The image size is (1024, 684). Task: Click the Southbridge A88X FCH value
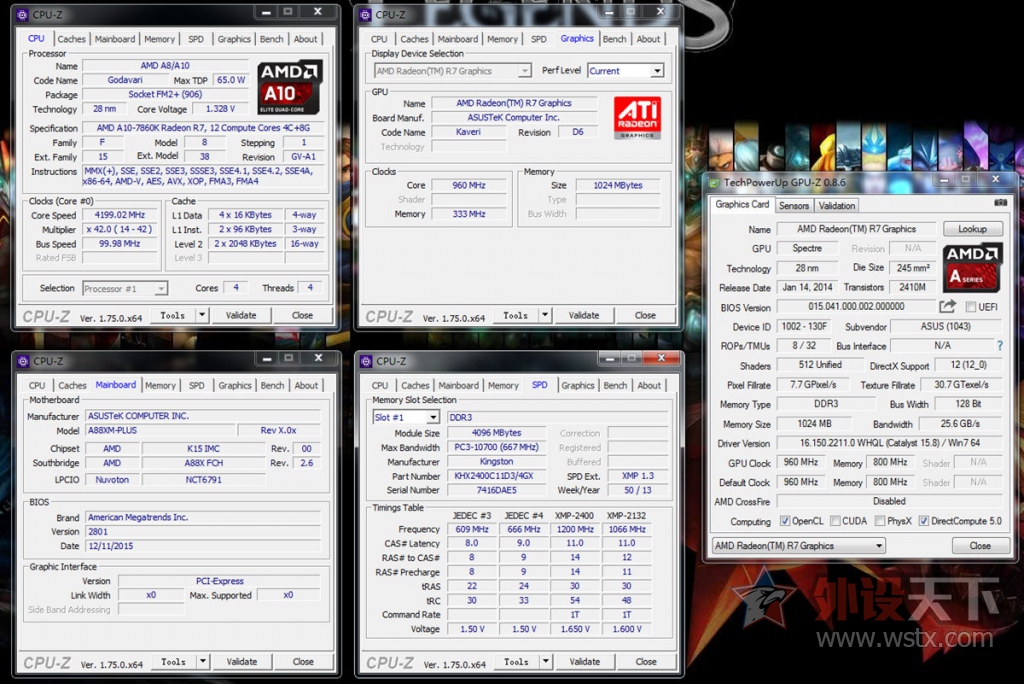(203, 463)
